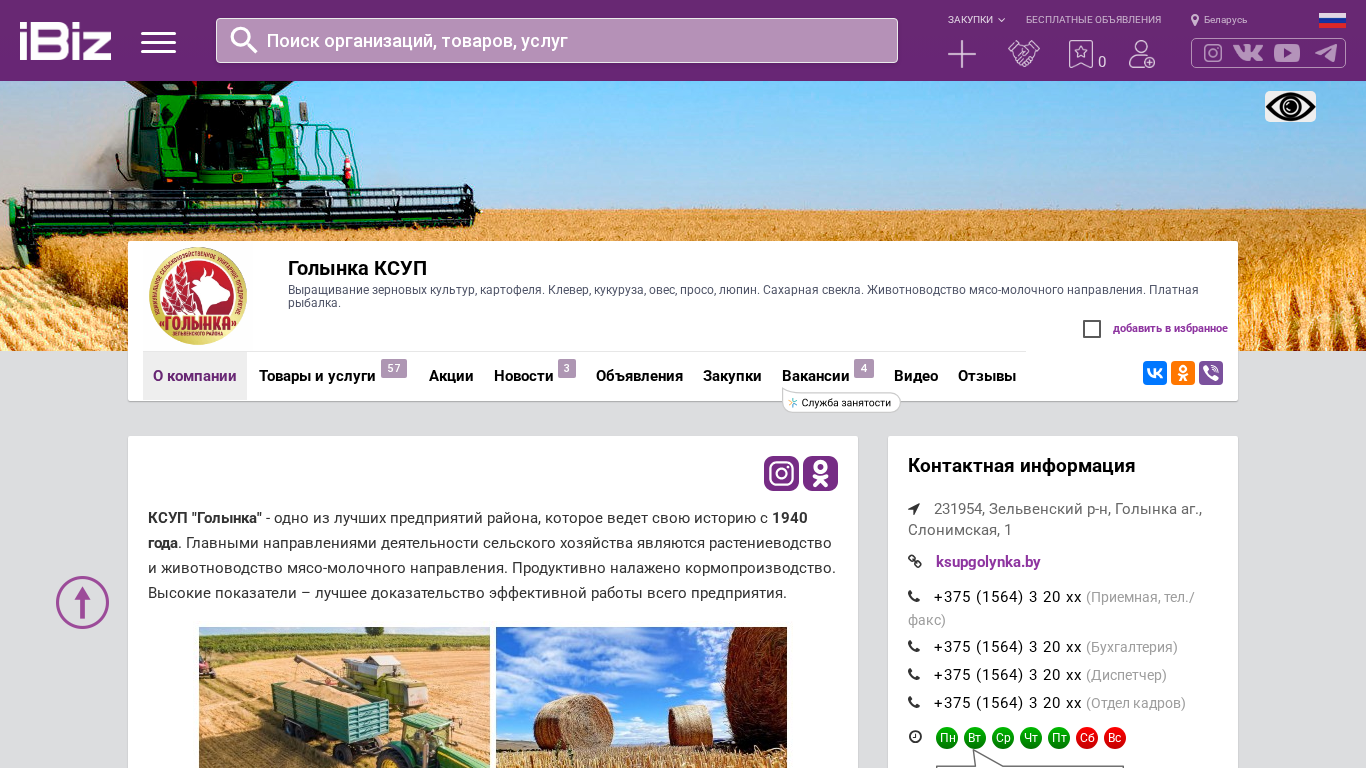Toggle accessibility eye view mode

[1290, 106]
